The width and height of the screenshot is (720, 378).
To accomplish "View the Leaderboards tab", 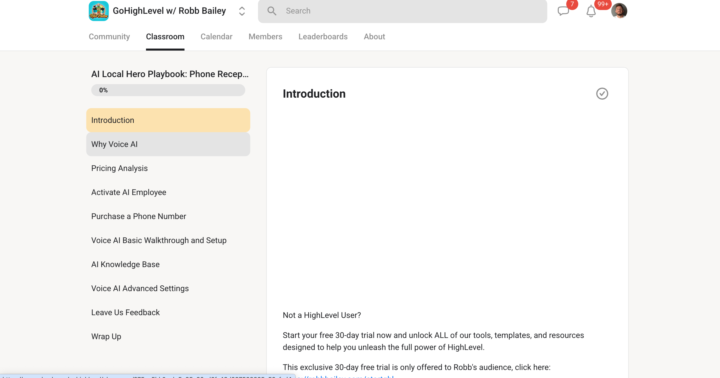I will 323,37.
